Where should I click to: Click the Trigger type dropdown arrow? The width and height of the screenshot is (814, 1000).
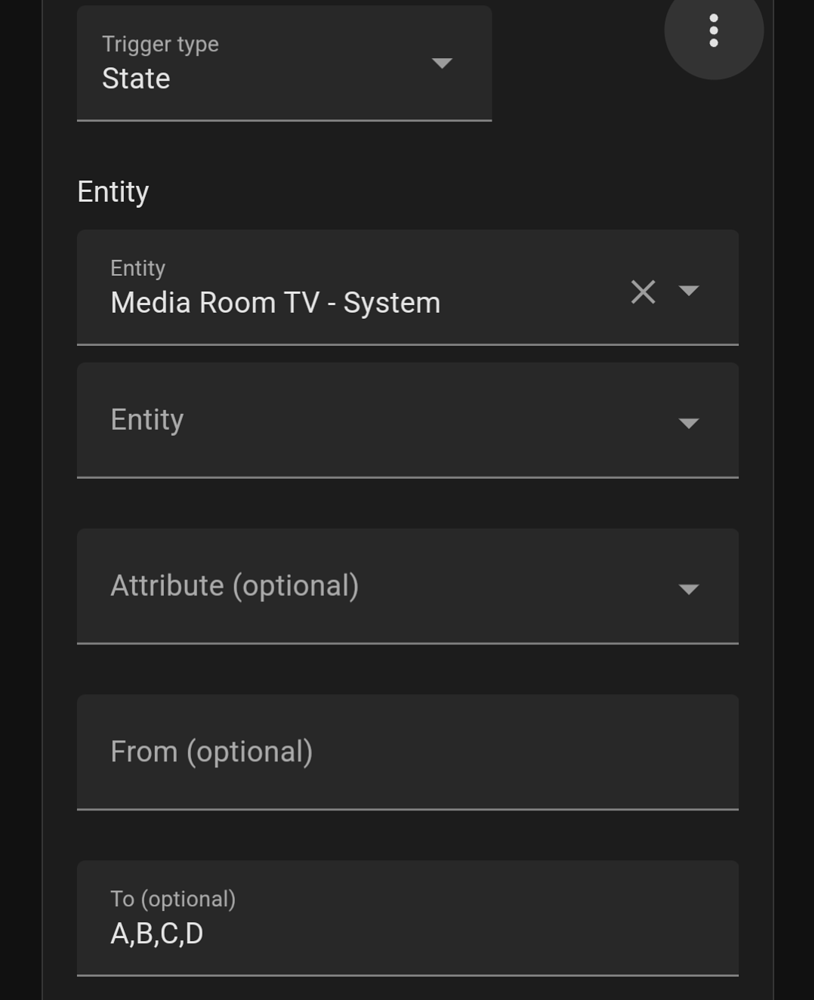click(x=442, y=62)
